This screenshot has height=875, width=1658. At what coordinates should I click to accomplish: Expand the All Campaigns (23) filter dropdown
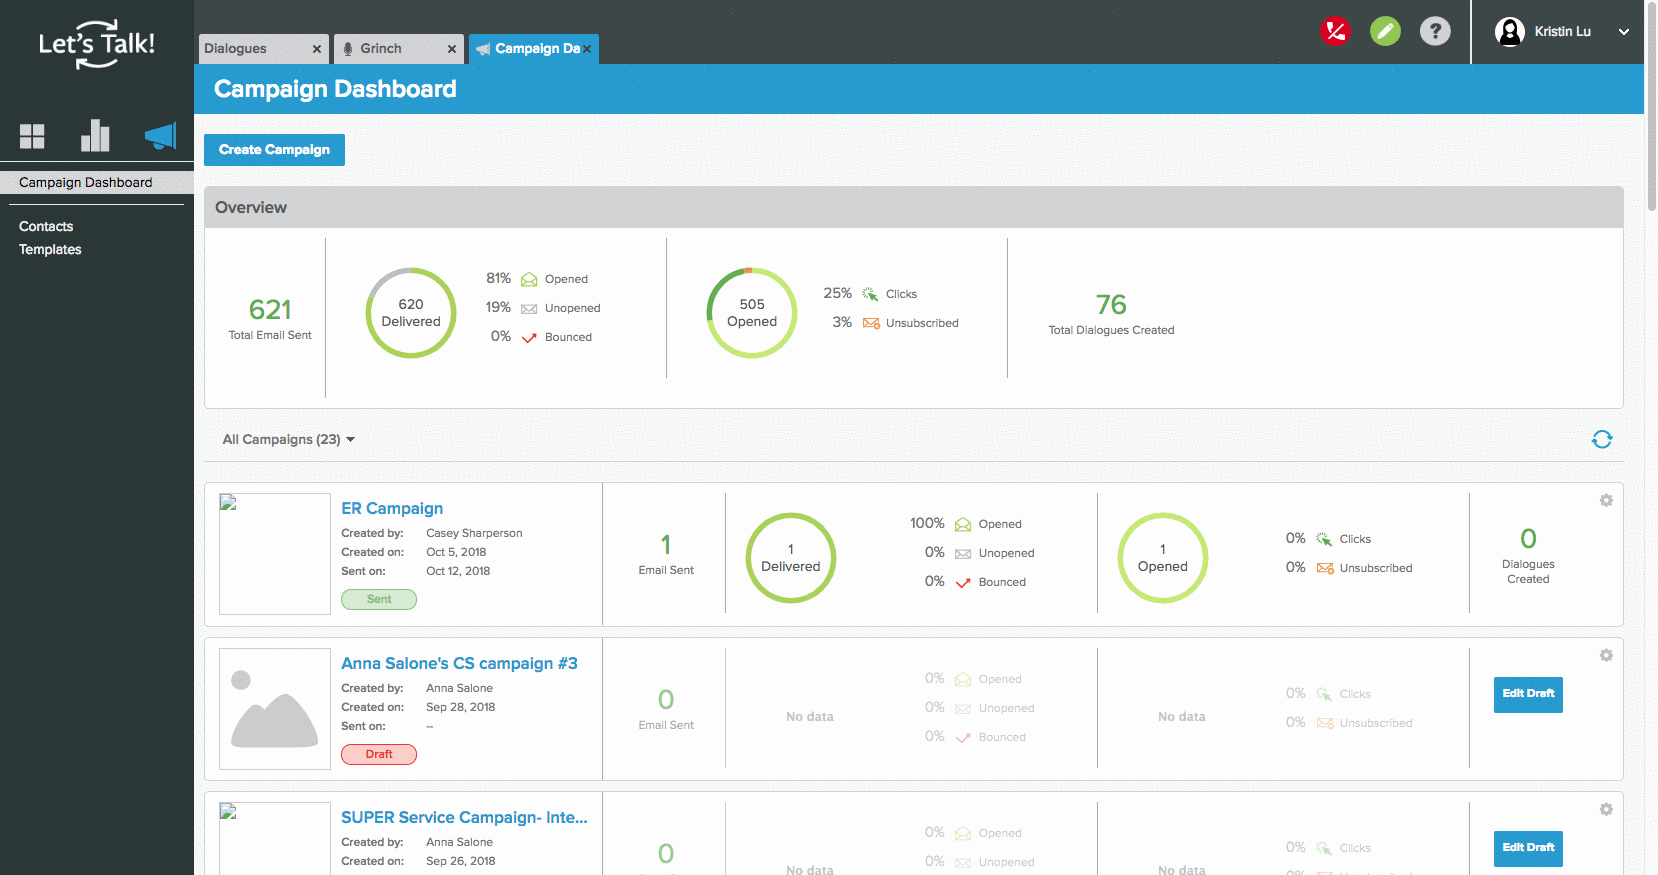pyautogui.click(x=288, y=439)
